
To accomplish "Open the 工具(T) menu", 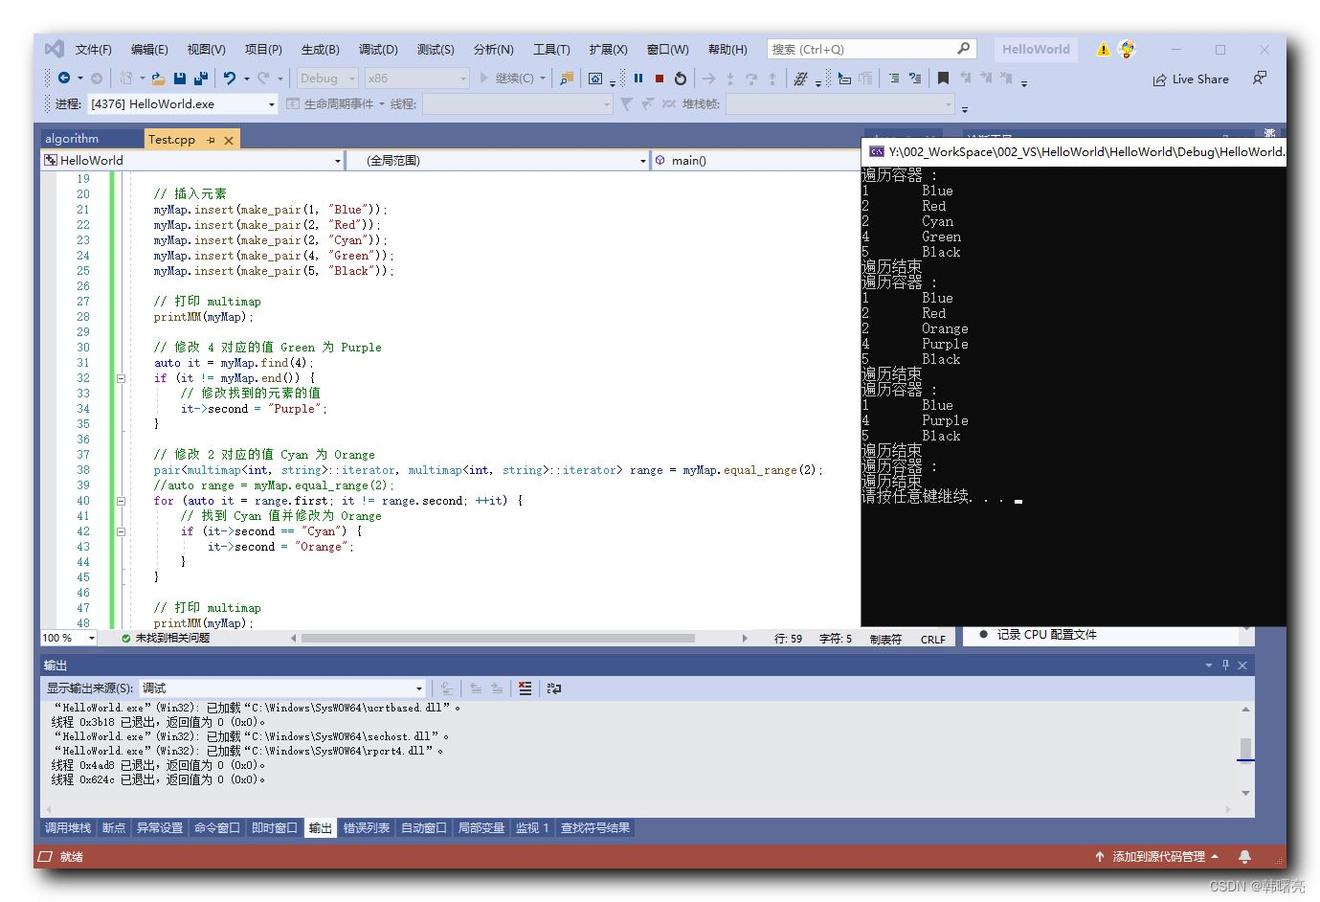I will 551,49.
